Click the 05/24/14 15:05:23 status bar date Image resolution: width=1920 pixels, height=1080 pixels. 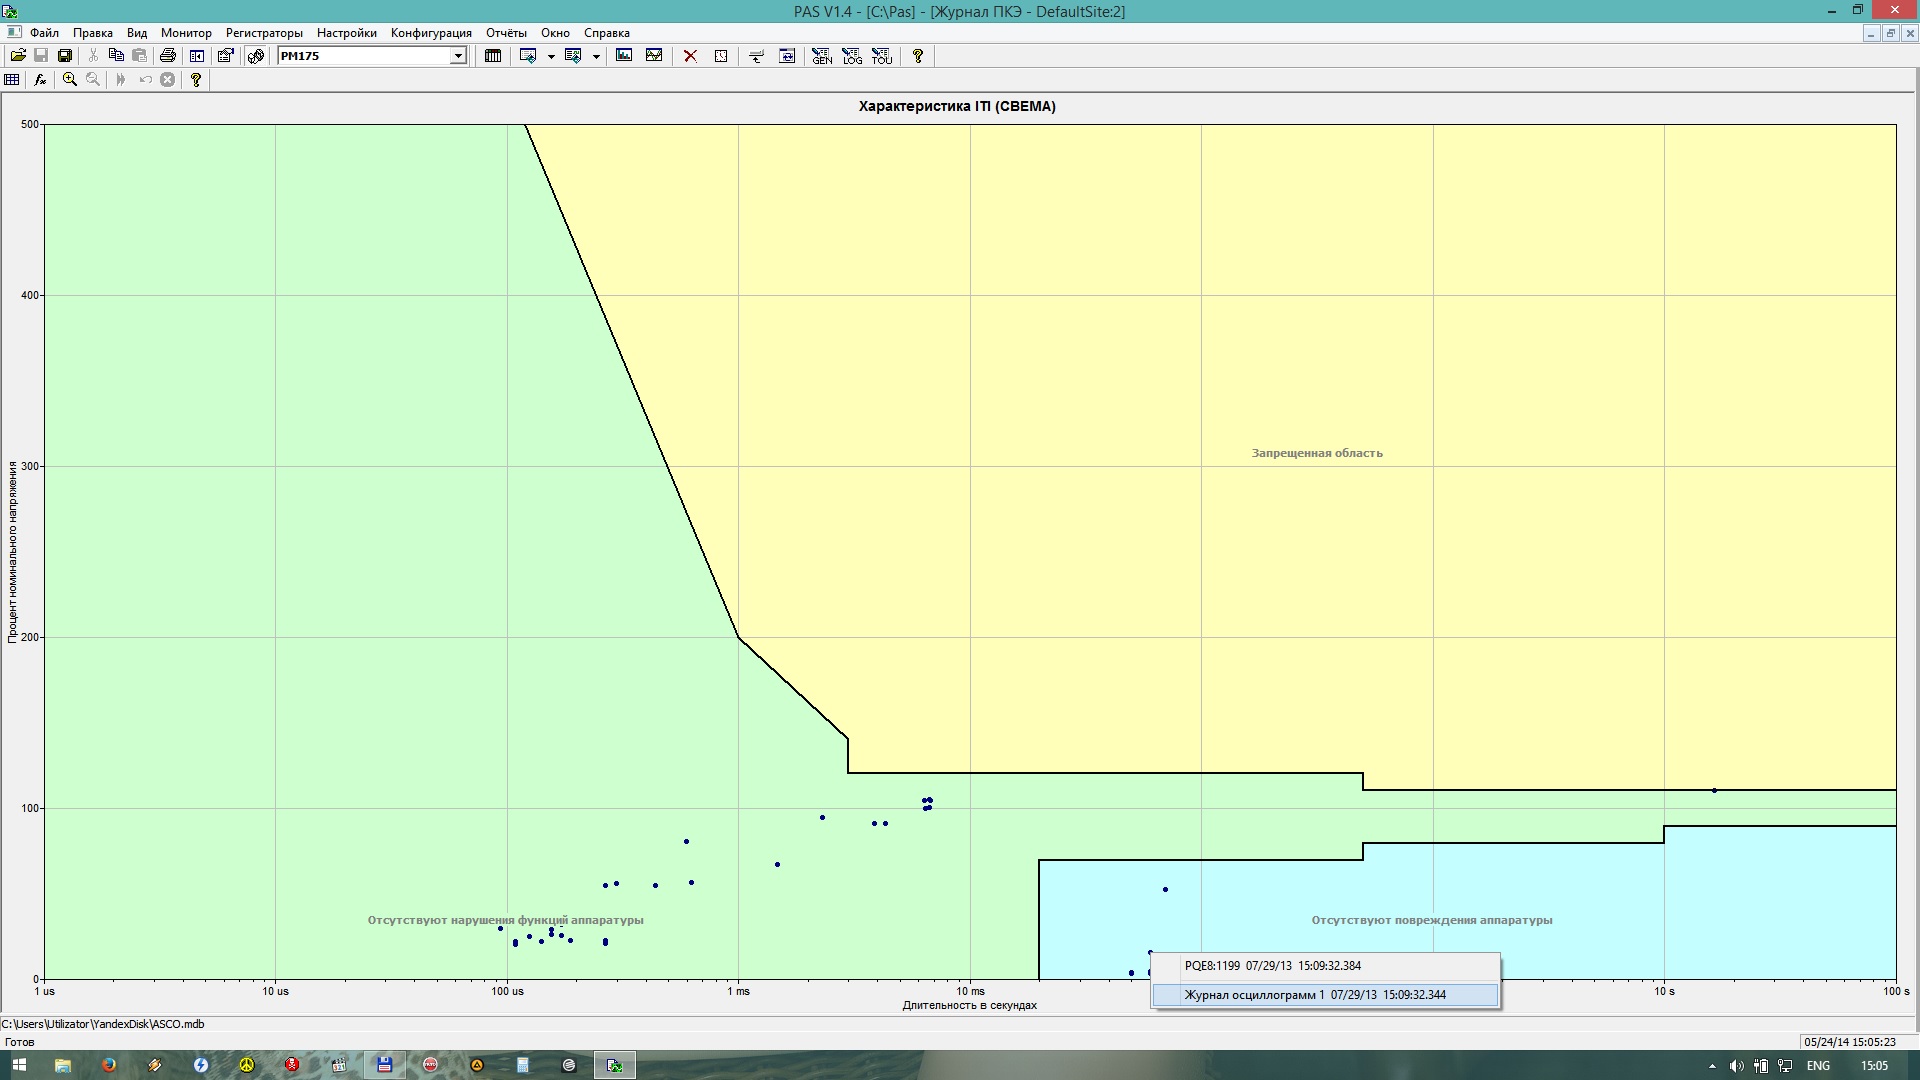[1850, 1042]
